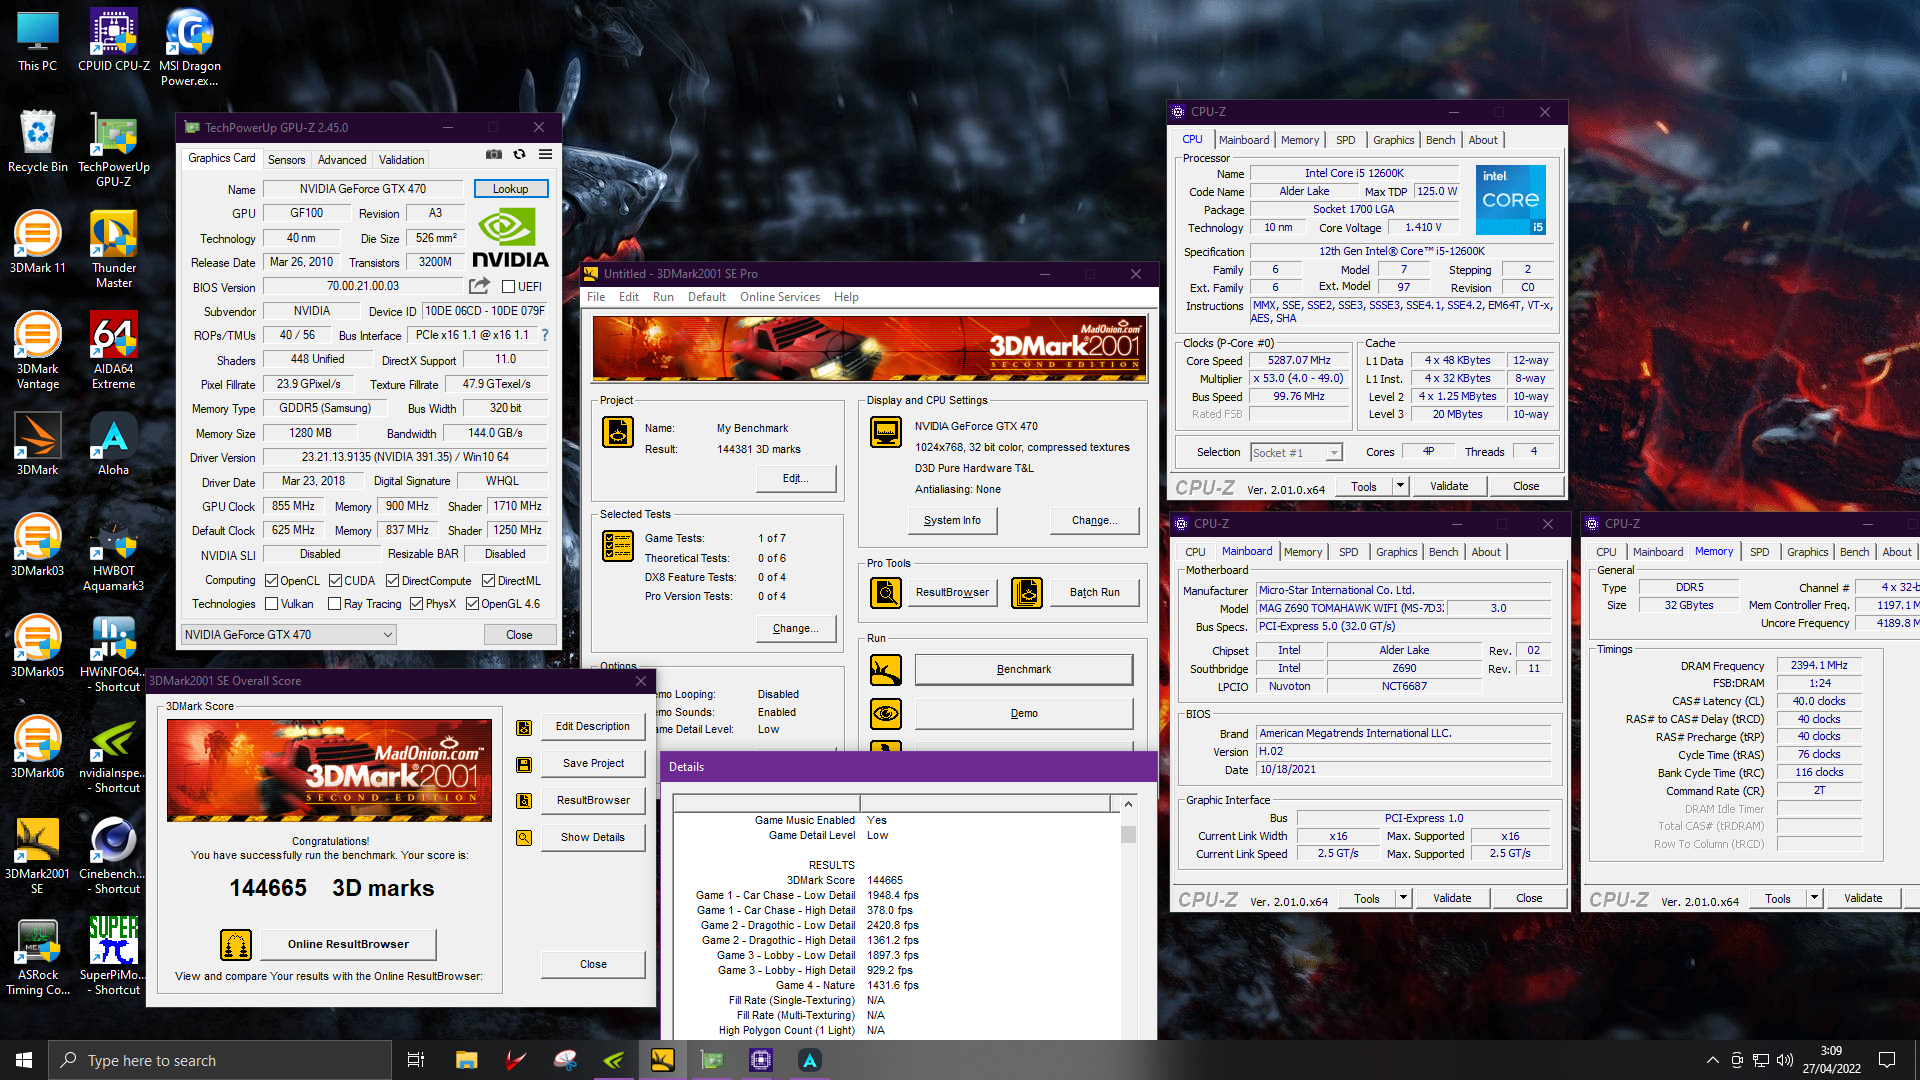Click Edit Description button in score dialog
The width and height of the screenshot is (1920, 1080).
coord(593,727)
